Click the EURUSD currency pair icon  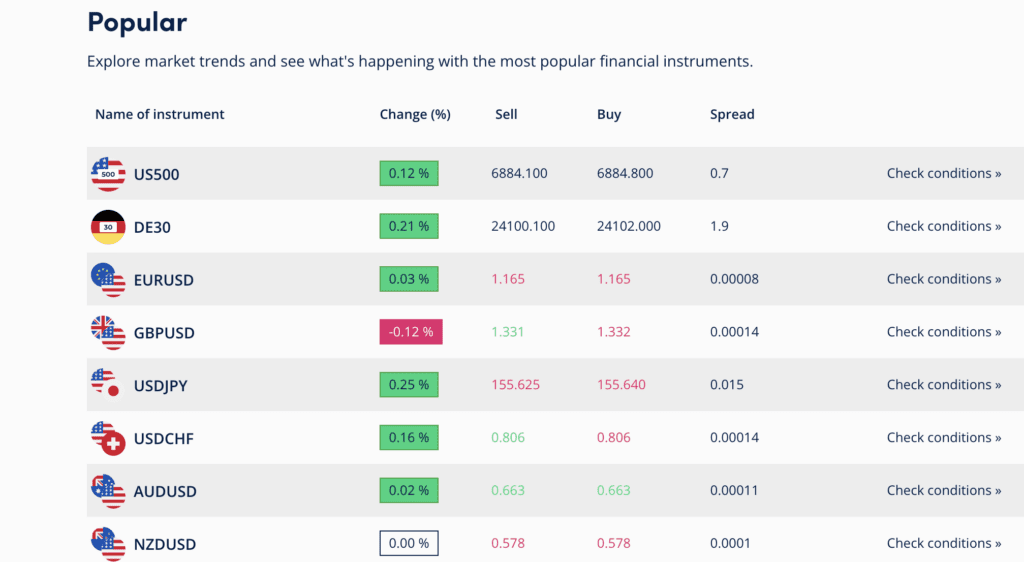tap(107, 280)
